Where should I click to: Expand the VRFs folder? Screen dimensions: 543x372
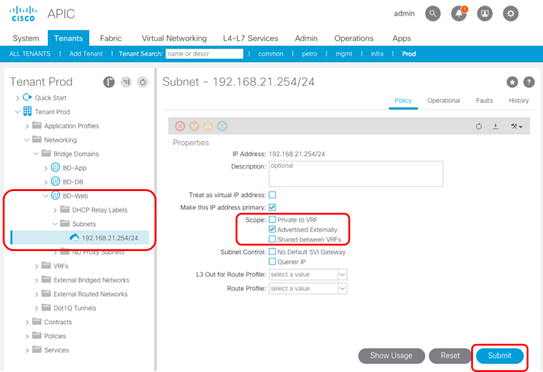(x=36, y=266)
